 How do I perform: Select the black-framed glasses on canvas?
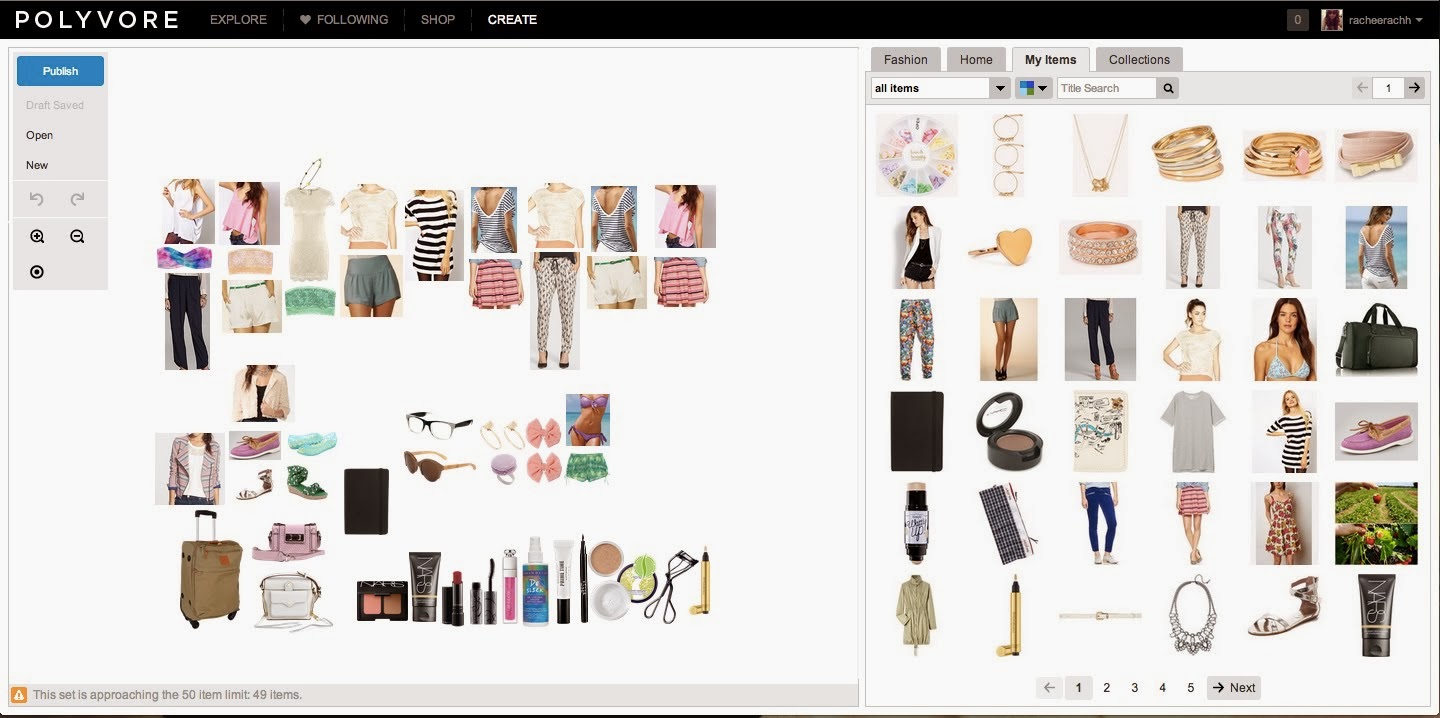[439, 423]
